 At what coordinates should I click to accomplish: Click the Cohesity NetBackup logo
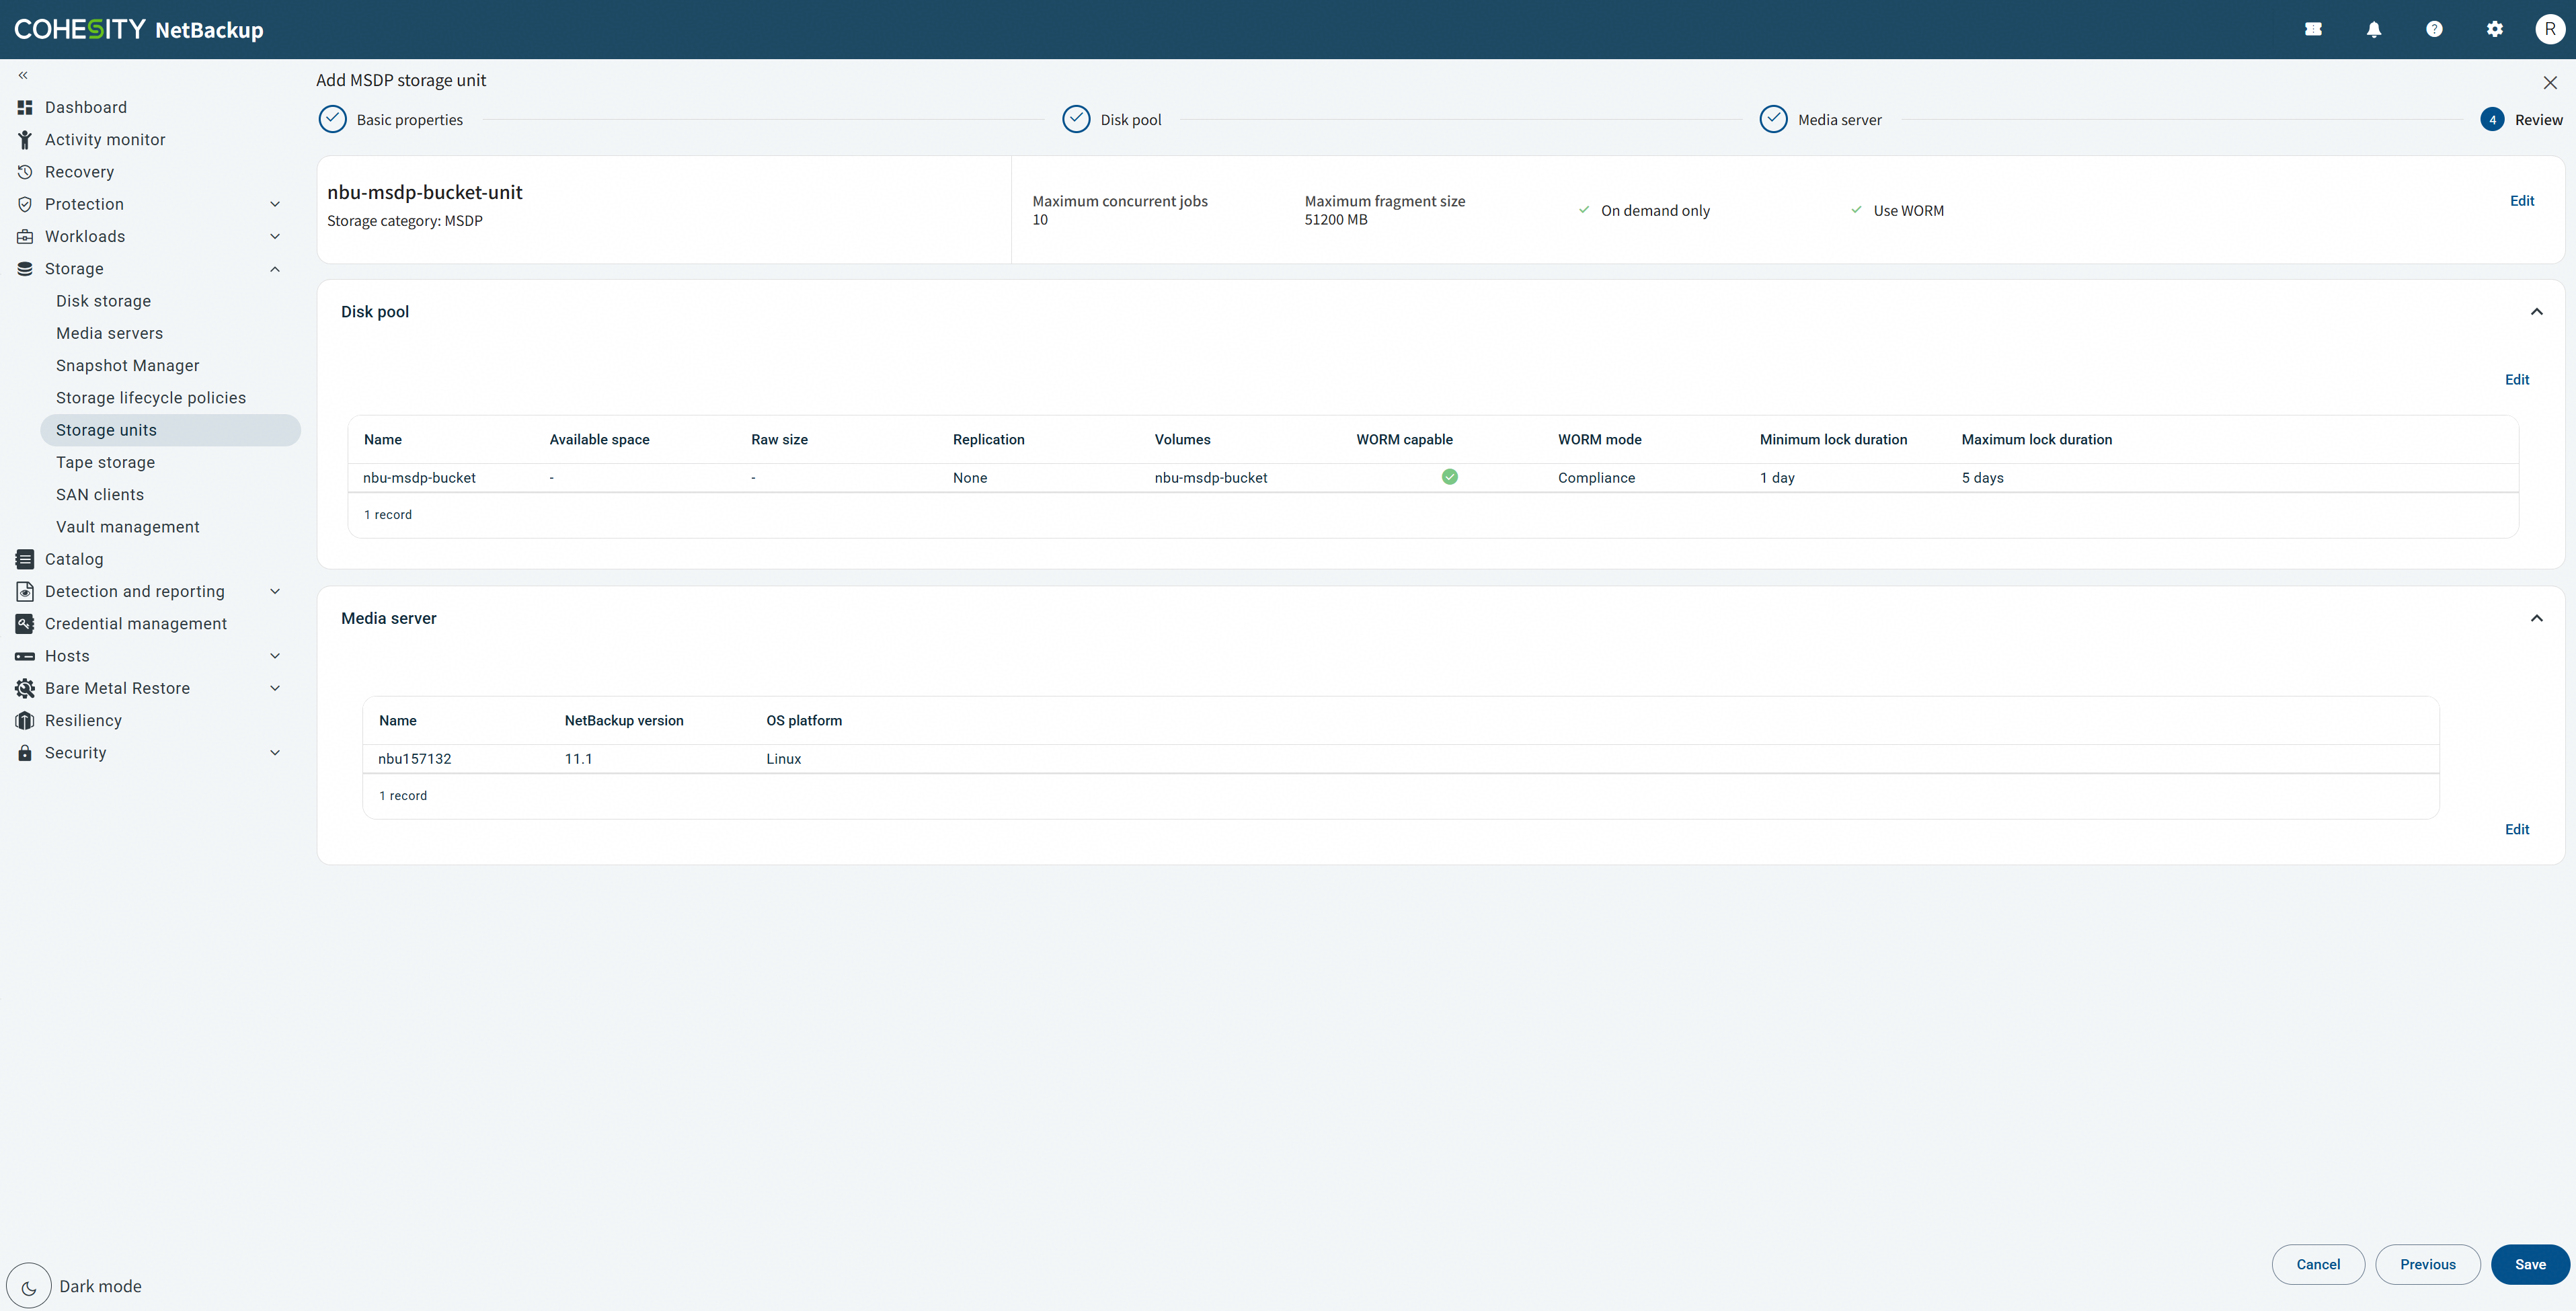[139, 29]
